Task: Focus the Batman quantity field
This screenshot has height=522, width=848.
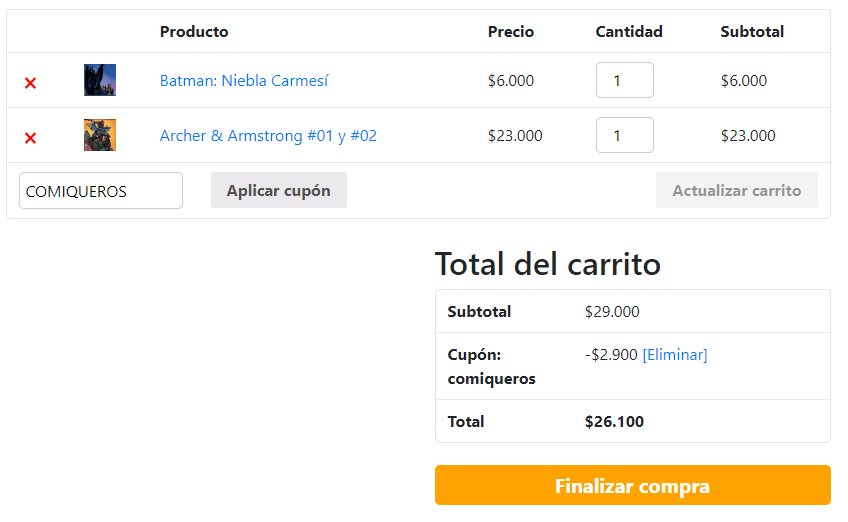Action: (625, 80)
